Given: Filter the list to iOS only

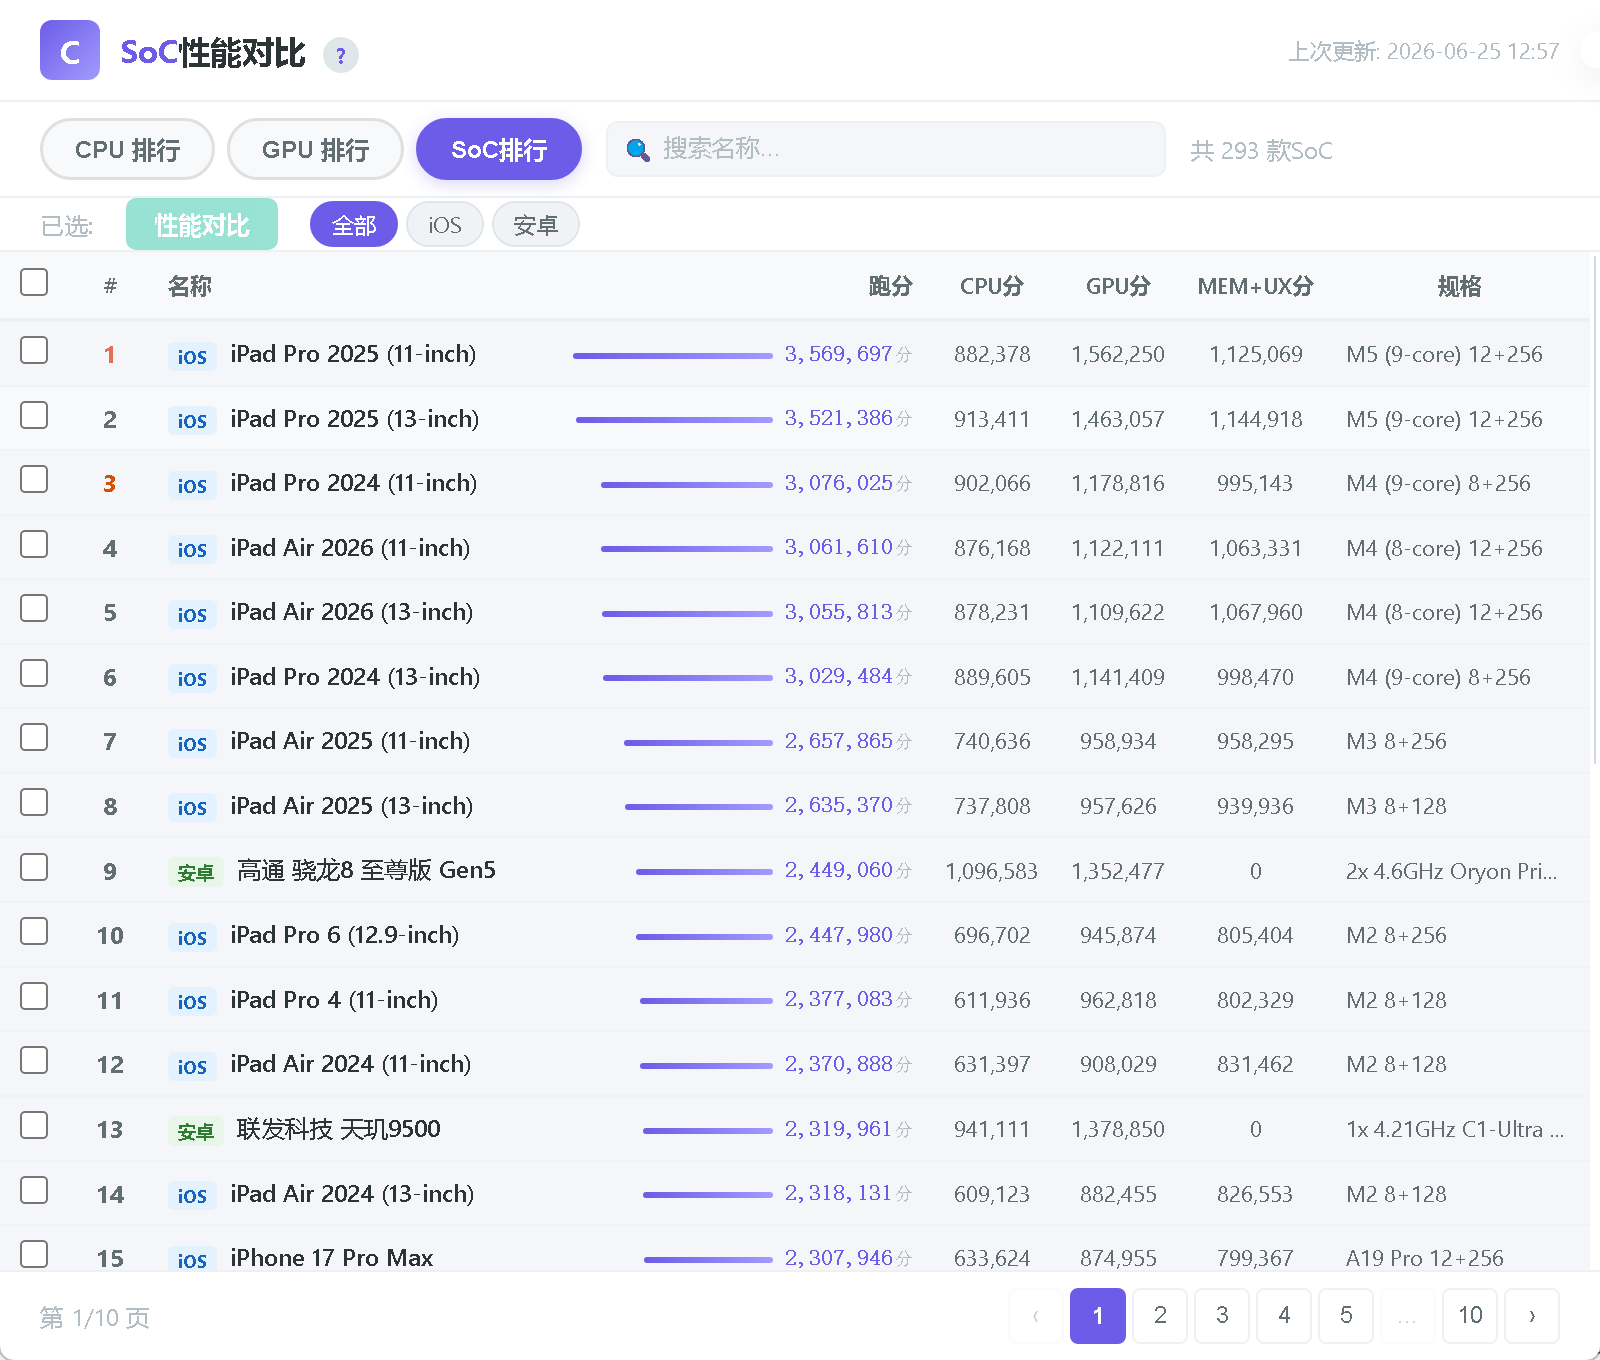Looking at the screenshot, I should pyautogui.click(x=445, y=225).
